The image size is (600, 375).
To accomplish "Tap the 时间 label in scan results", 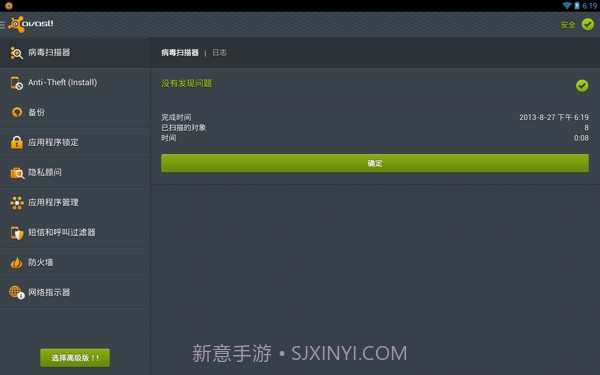I will click(169, 138).
